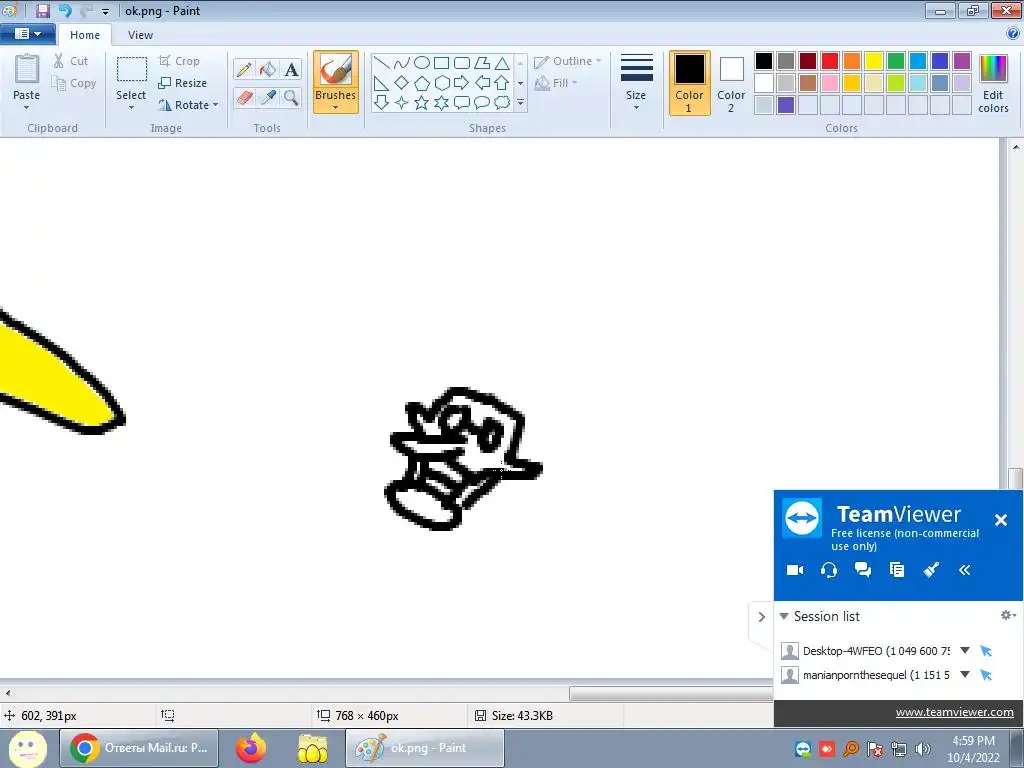Click the Resize button
Viewport: 1024px width, 768px height.
click(x=183, y=83)
